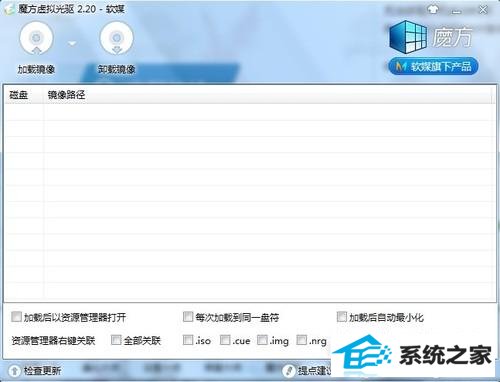Click the 卸载镜像 disc icon

[x=116, y=39]
